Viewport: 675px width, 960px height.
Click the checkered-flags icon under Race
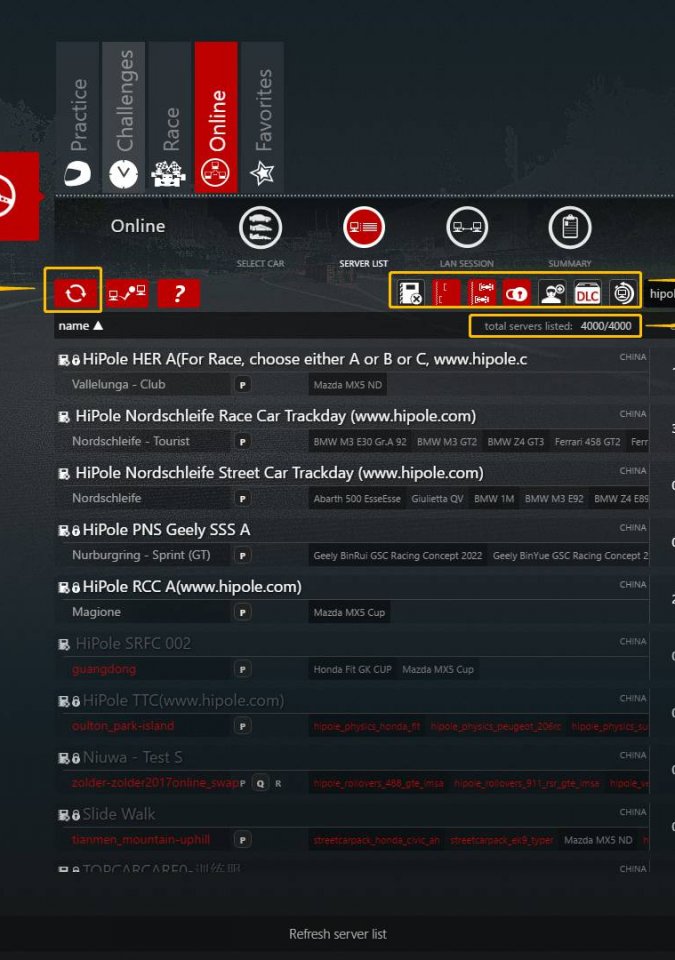coord(169,174)
